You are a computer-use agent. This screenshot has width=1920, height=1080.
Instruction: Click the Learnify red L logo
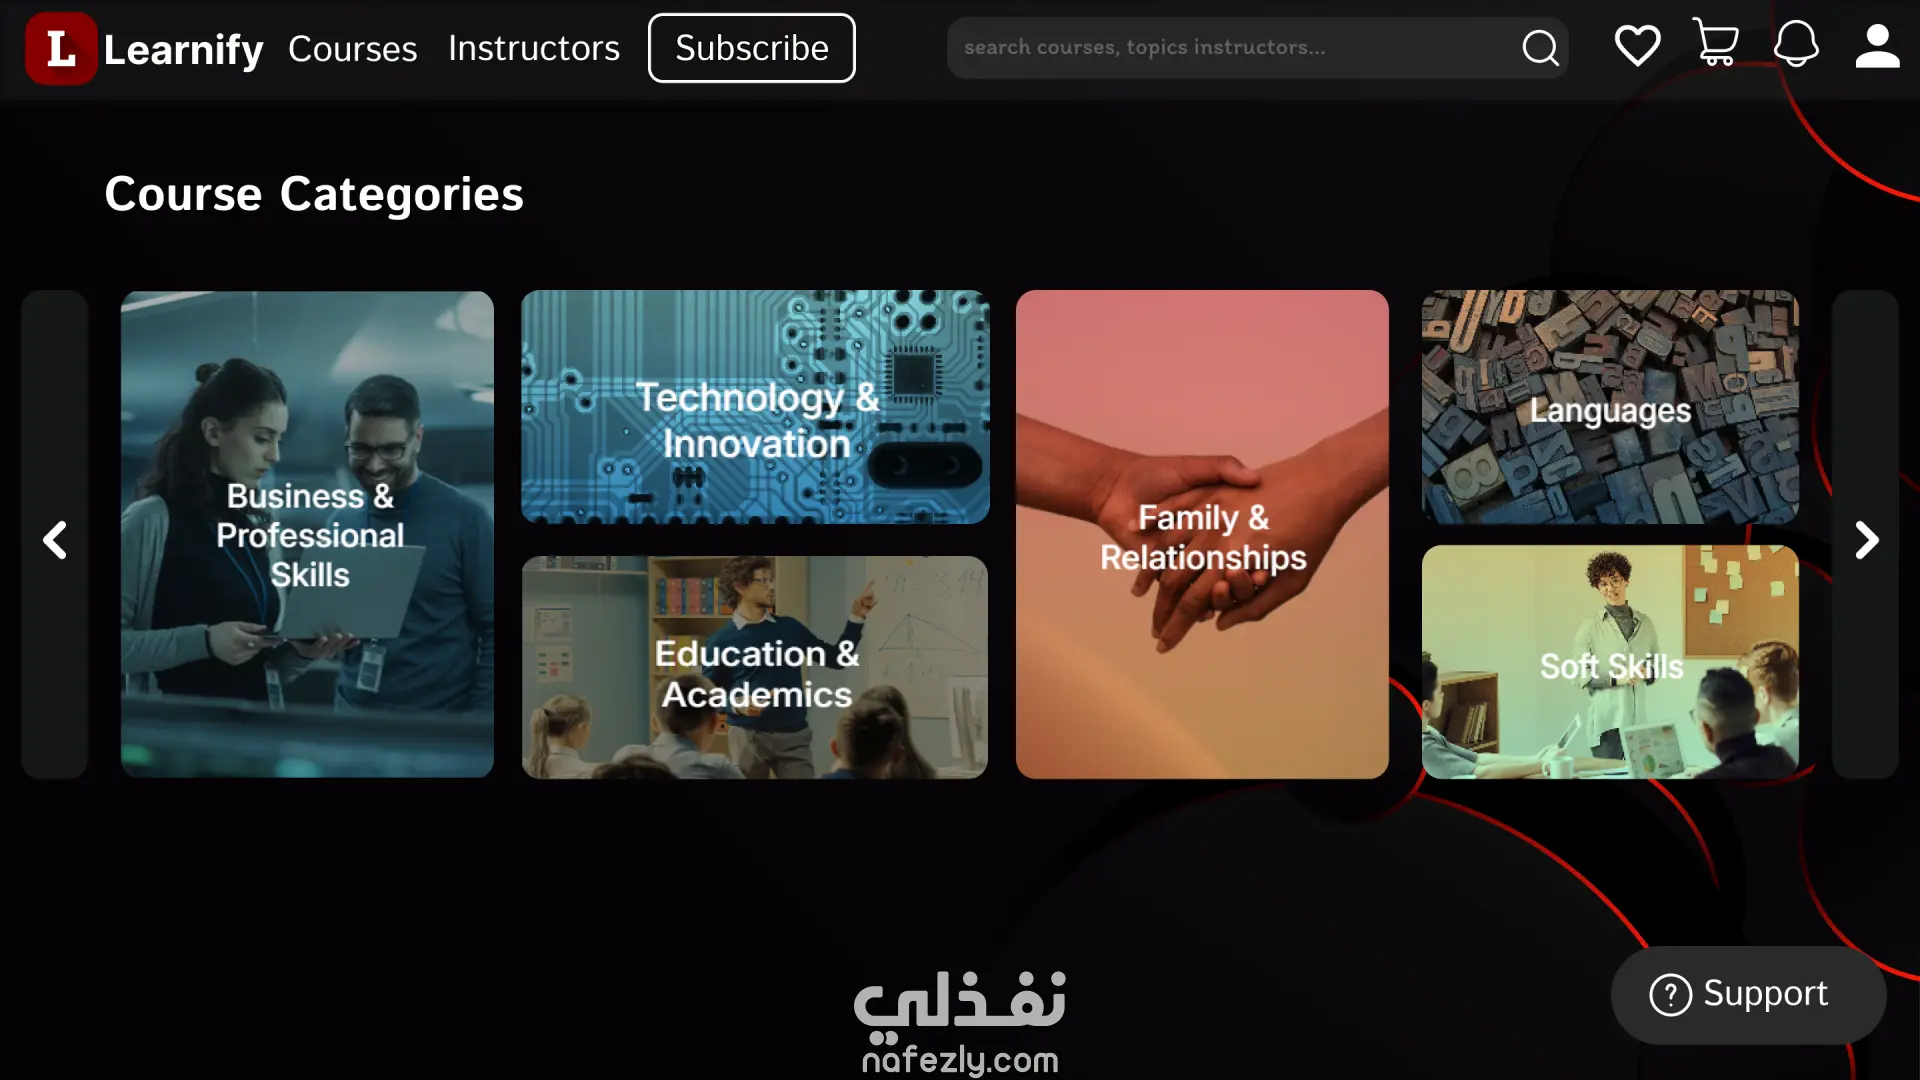61,48
